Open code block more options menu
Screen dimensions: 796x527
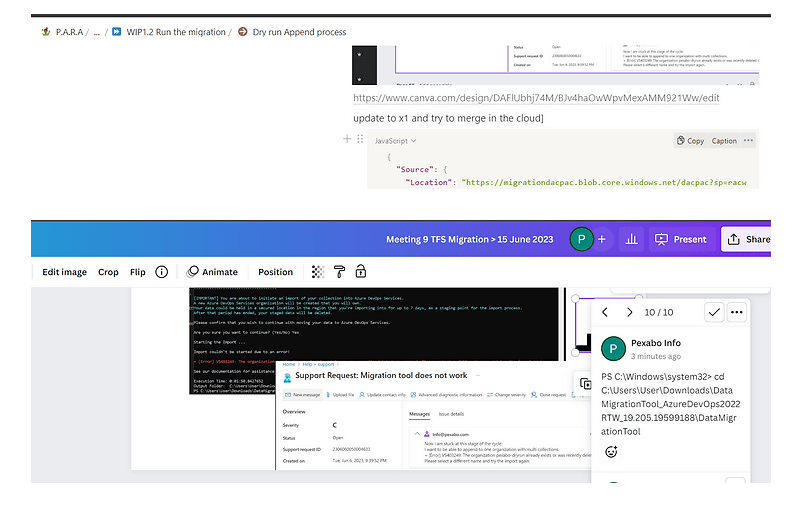tap(748, 141)
